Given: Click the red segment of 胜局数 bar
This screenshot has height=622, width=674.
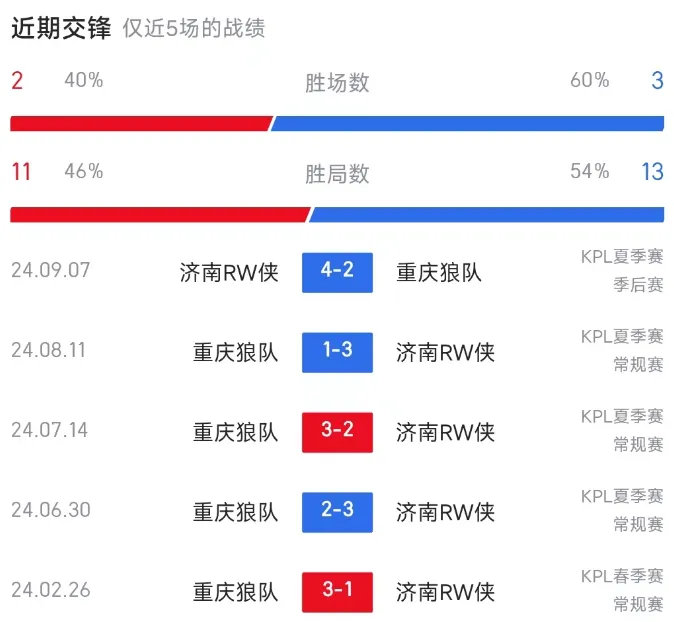Looking at the screenshot, I should coord(160,214).
